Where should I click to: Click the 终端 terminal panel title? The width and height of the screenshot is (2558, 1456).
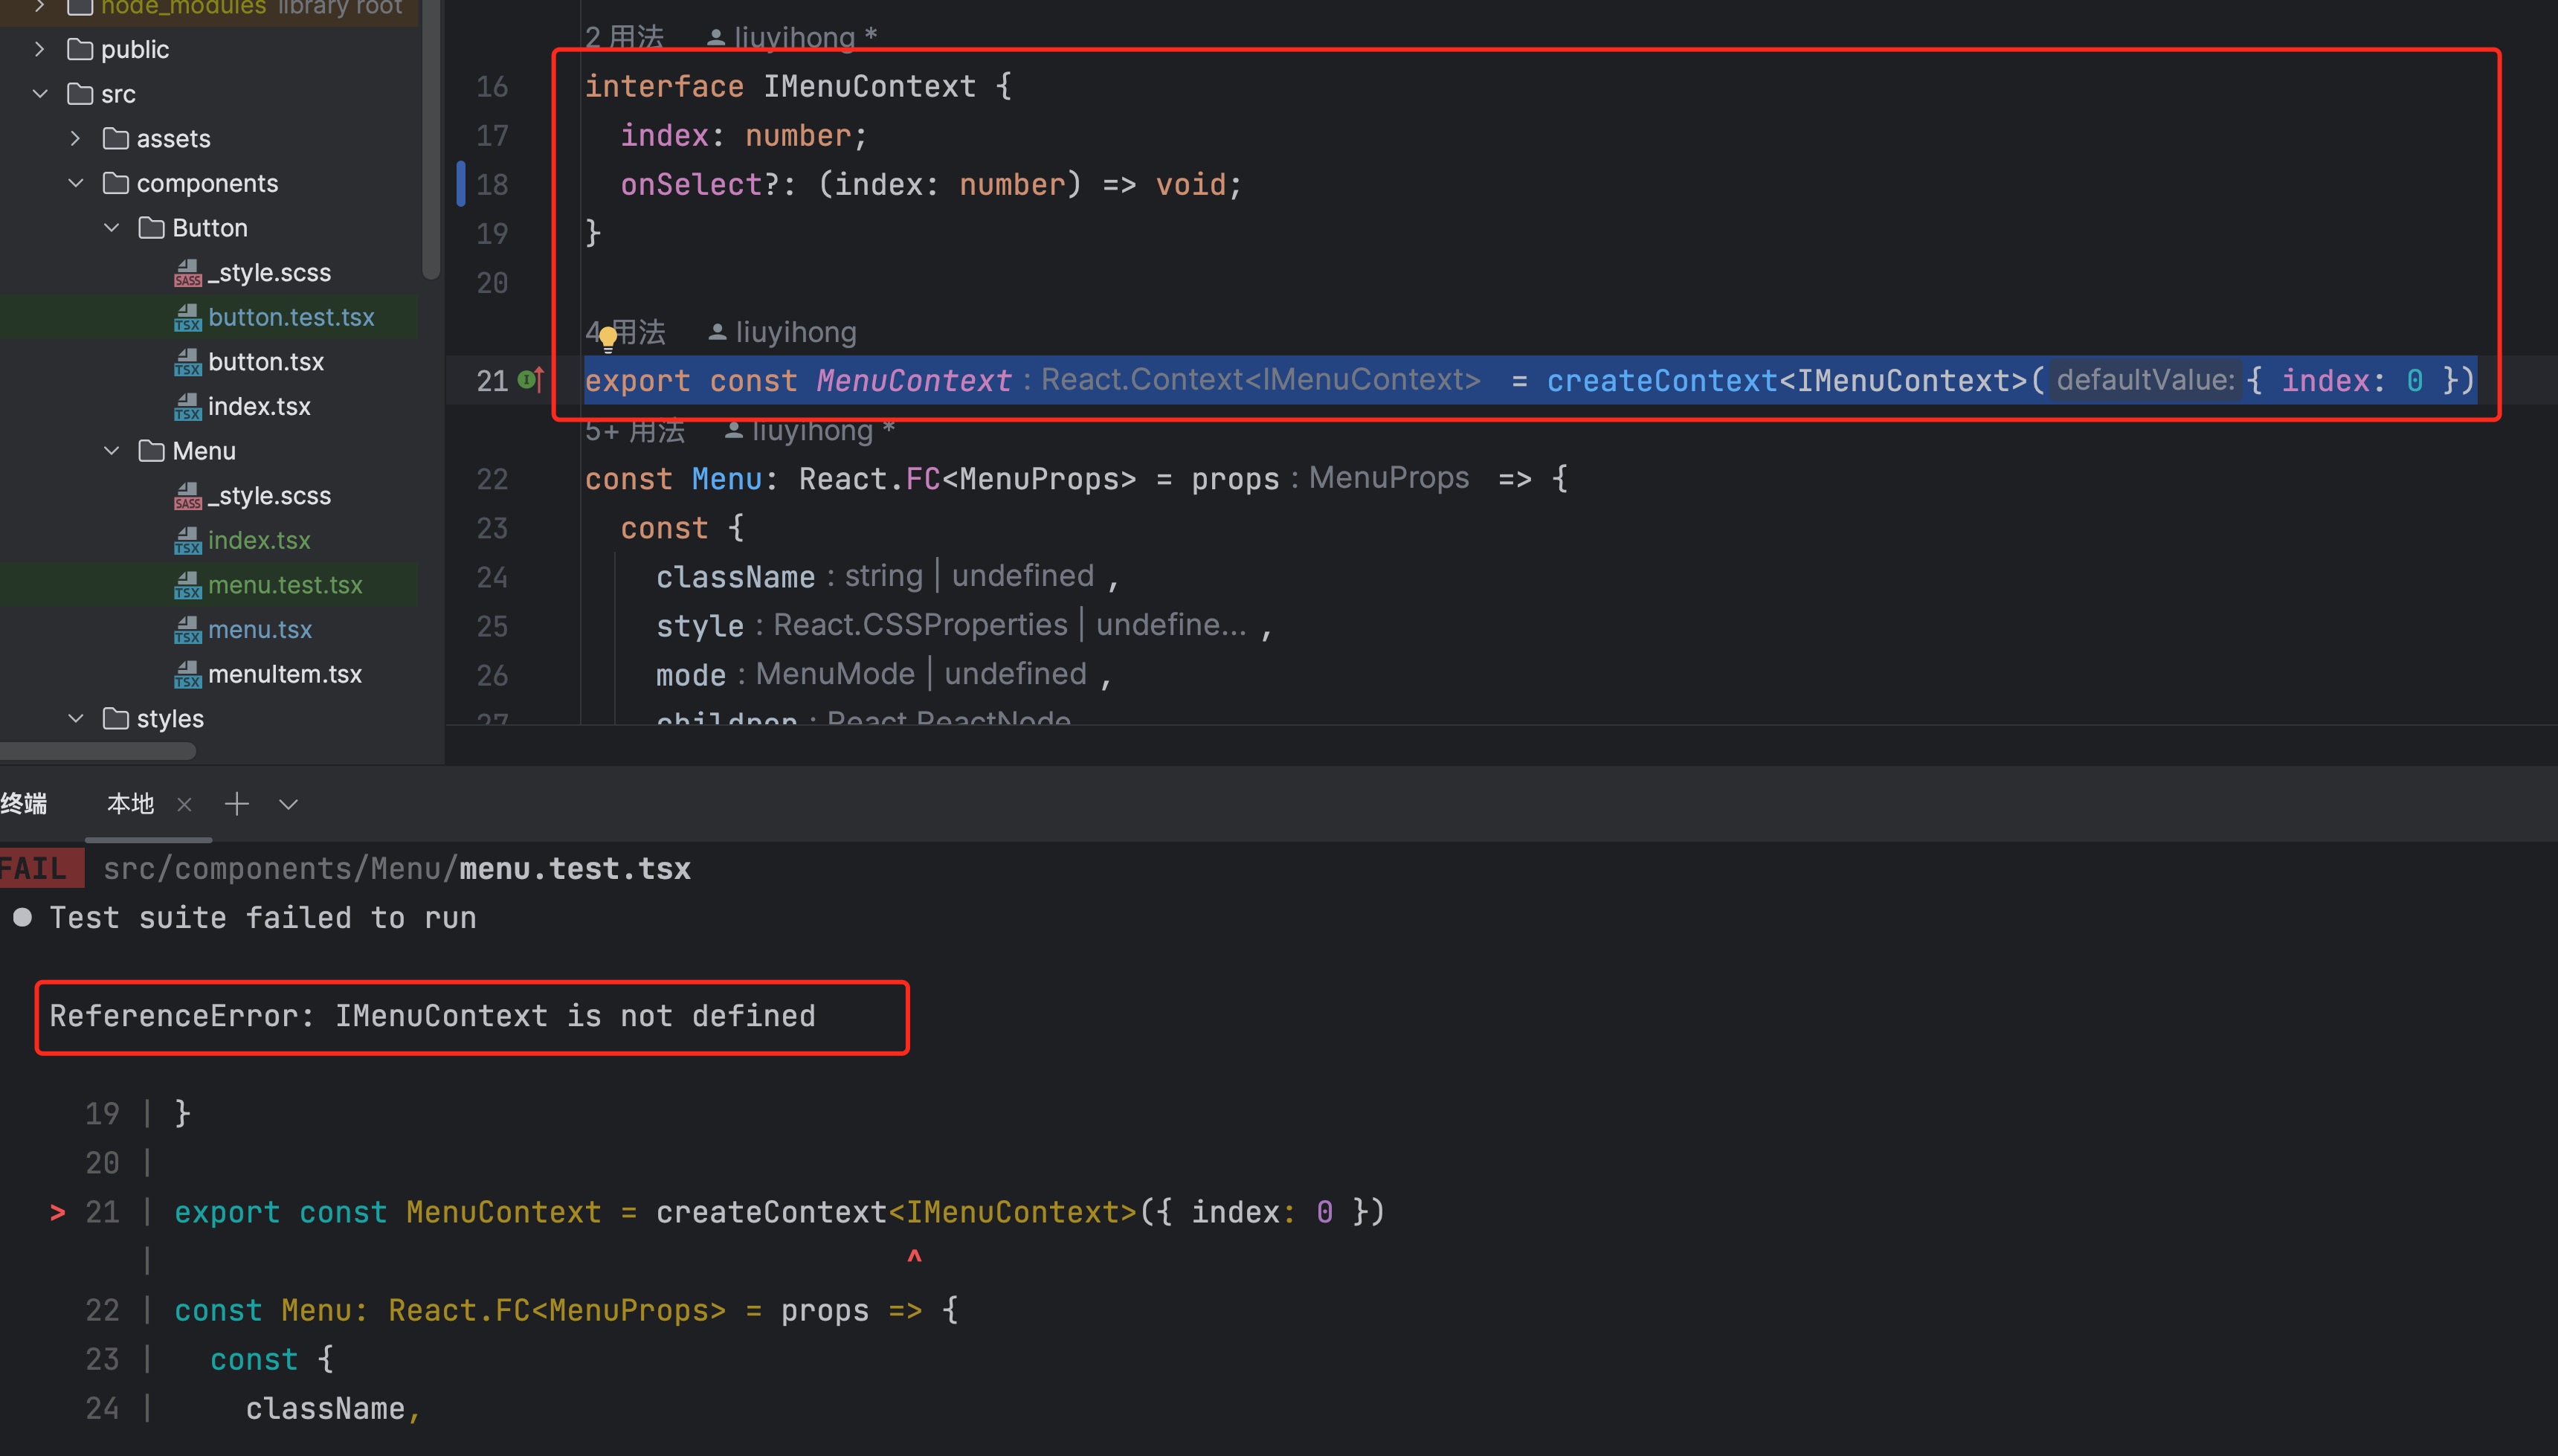(24, 804)
